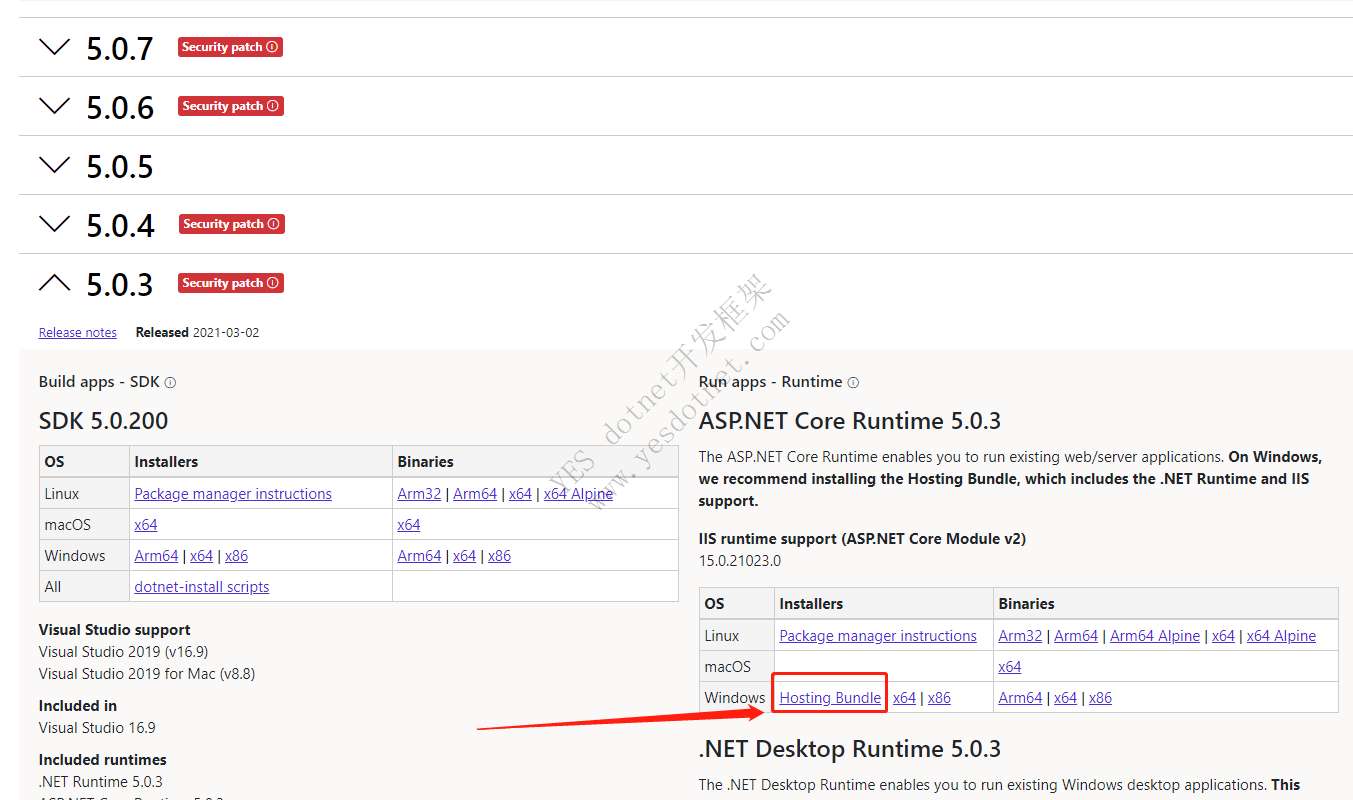Viewport: 1353px width, 800px height.
Task: Download SDK Windows x86 installer
Action: [x=237, y=556]
